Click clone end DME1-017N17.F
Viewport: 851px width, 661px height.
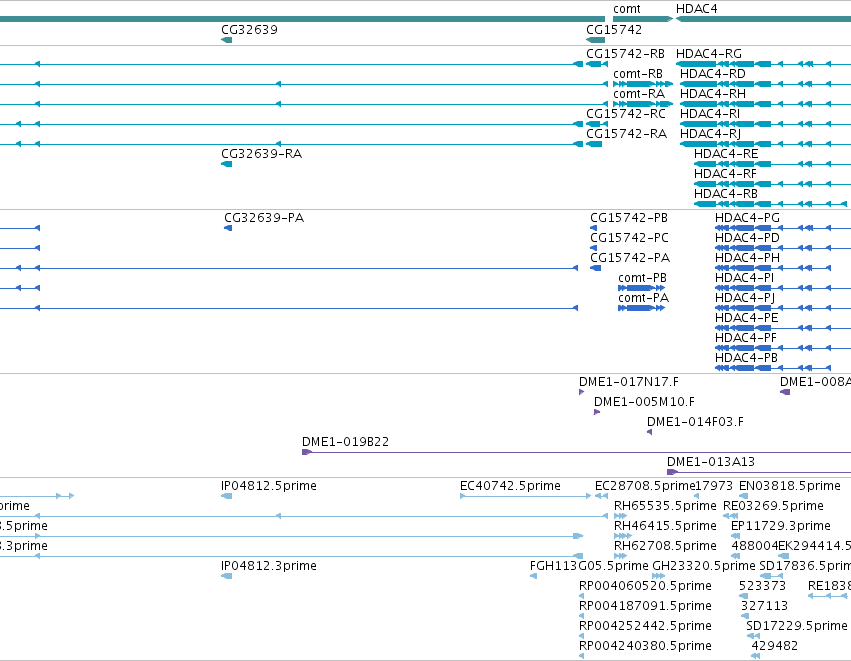628,383
